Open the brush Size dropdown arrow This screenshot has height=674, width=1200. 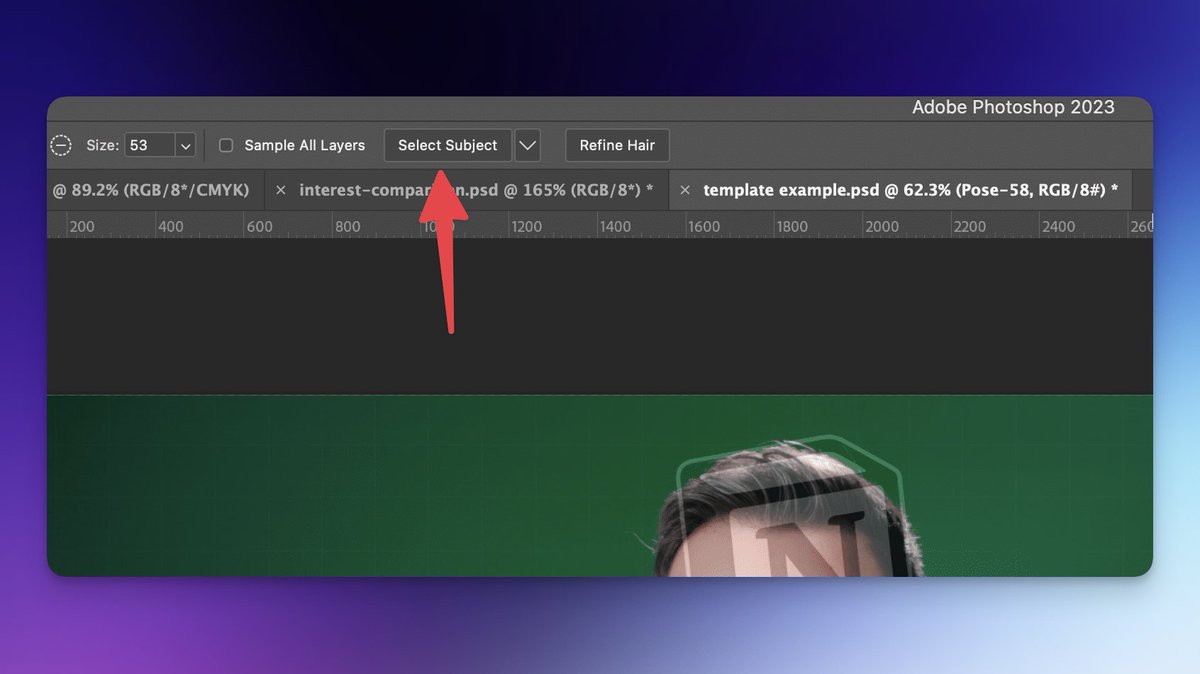185,145
